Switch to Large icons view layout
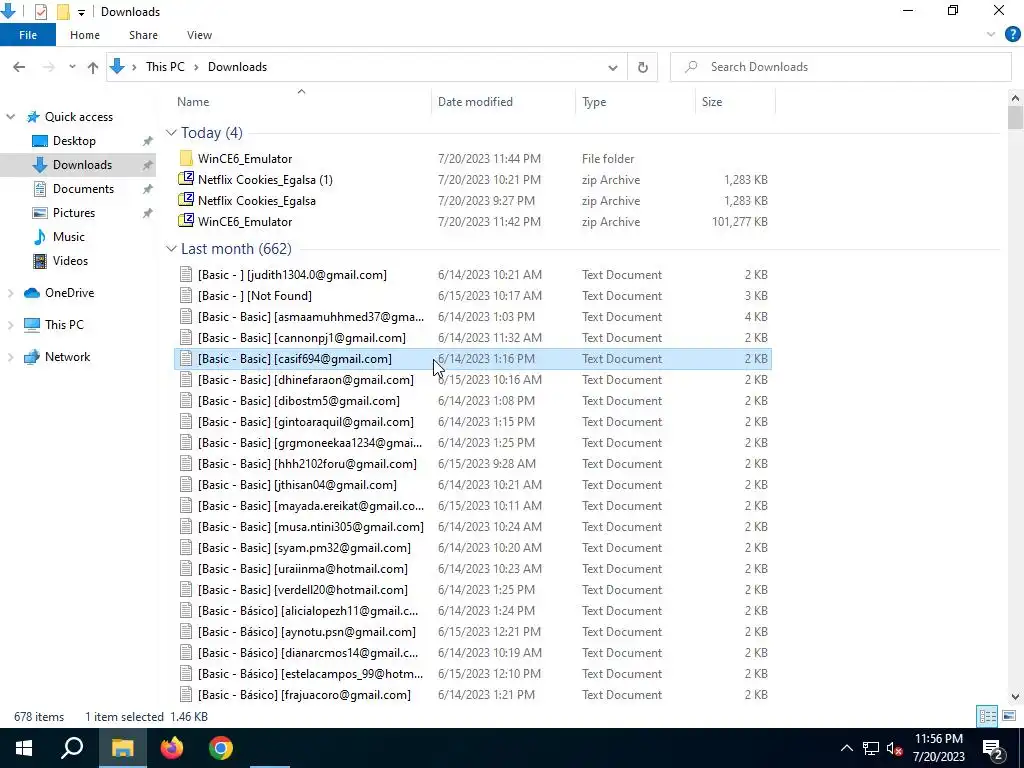 click(1009, 716)
